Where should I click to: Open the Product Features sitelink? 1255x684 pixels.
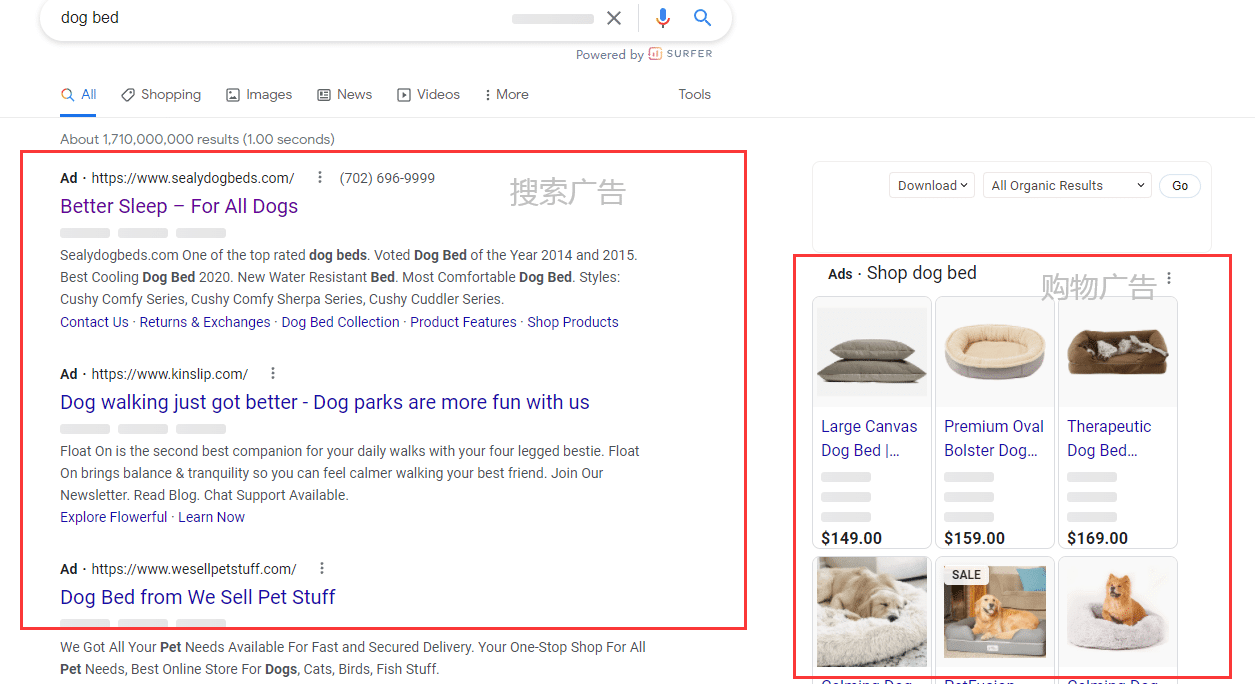click(463, 322)
